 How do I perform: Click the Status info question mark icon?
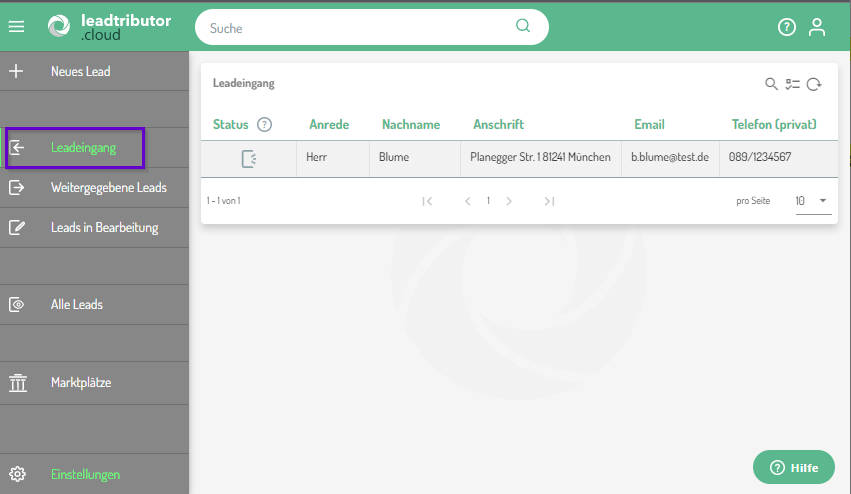(264, 125)
